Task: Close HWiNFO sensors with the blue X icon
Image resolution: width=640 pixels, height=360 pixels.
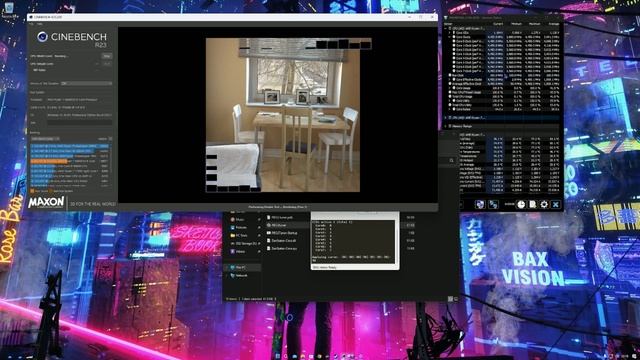Action: pyautogui.click(x=556, y=204)
